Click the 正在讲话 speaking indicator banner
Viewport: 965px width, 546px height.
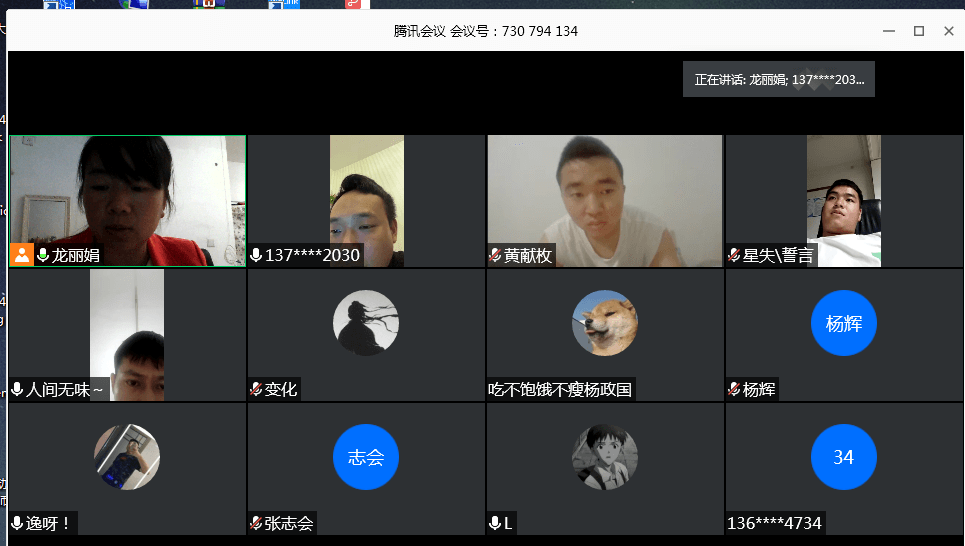779,79
